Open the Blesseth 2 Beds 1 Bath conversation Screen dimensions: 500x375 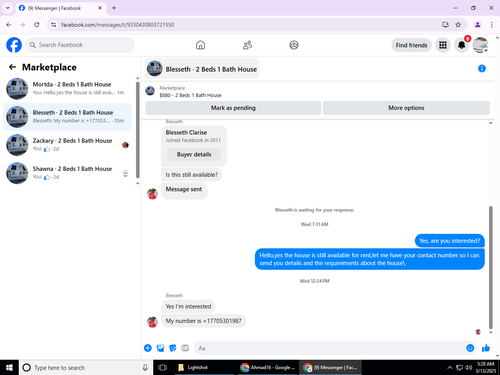(x=68, y=117)
